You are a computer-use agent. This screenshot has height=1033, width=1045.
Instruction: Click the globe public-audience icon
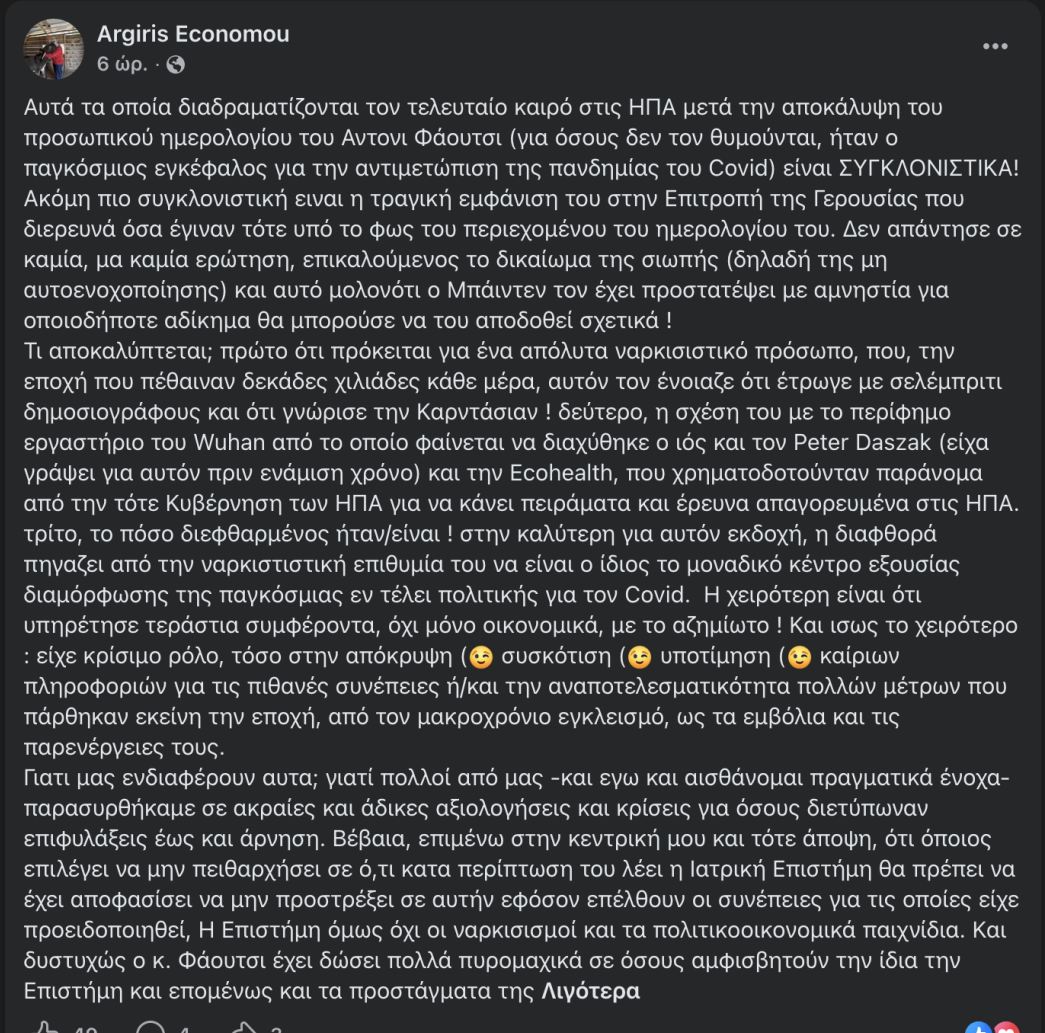(175, 64)
